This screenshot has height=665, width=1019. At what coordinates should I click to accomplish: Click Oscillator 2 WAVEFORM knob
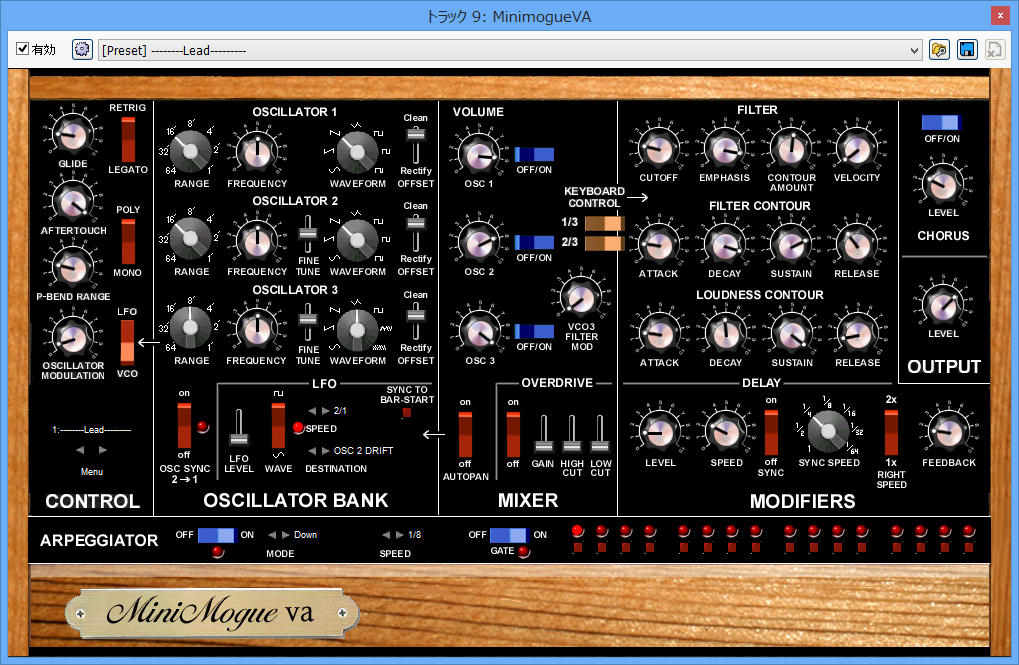[x=357, y=240]
